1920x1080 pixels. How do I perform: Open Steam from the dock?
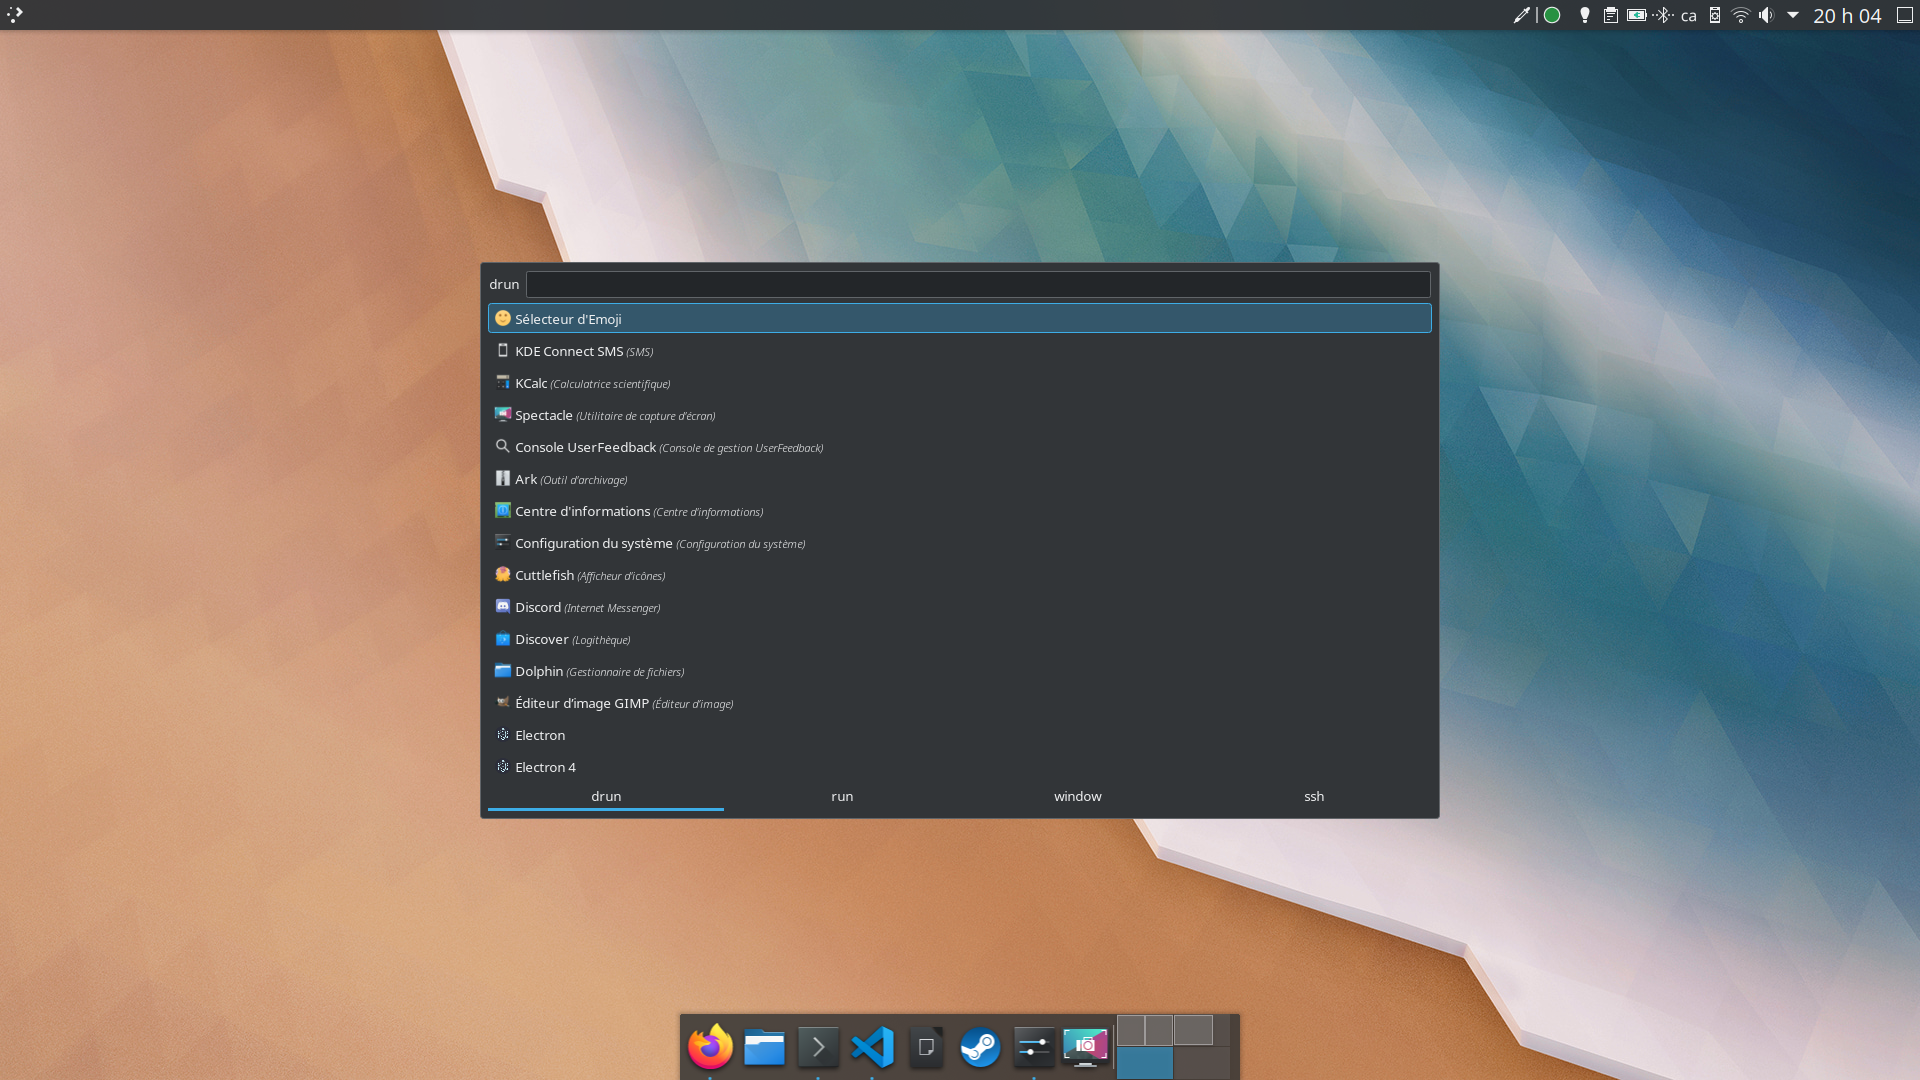pos(980,1047)
